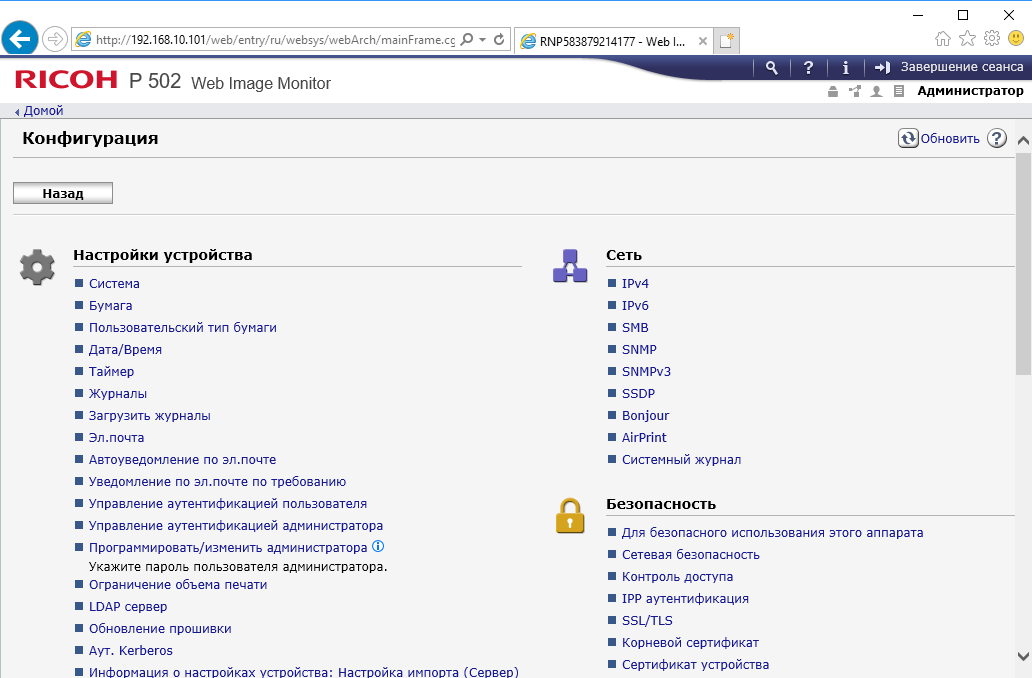Open help question mark in Ricoh header
The height and width of the screenshot is (678, 1032).
coord(808,67)
